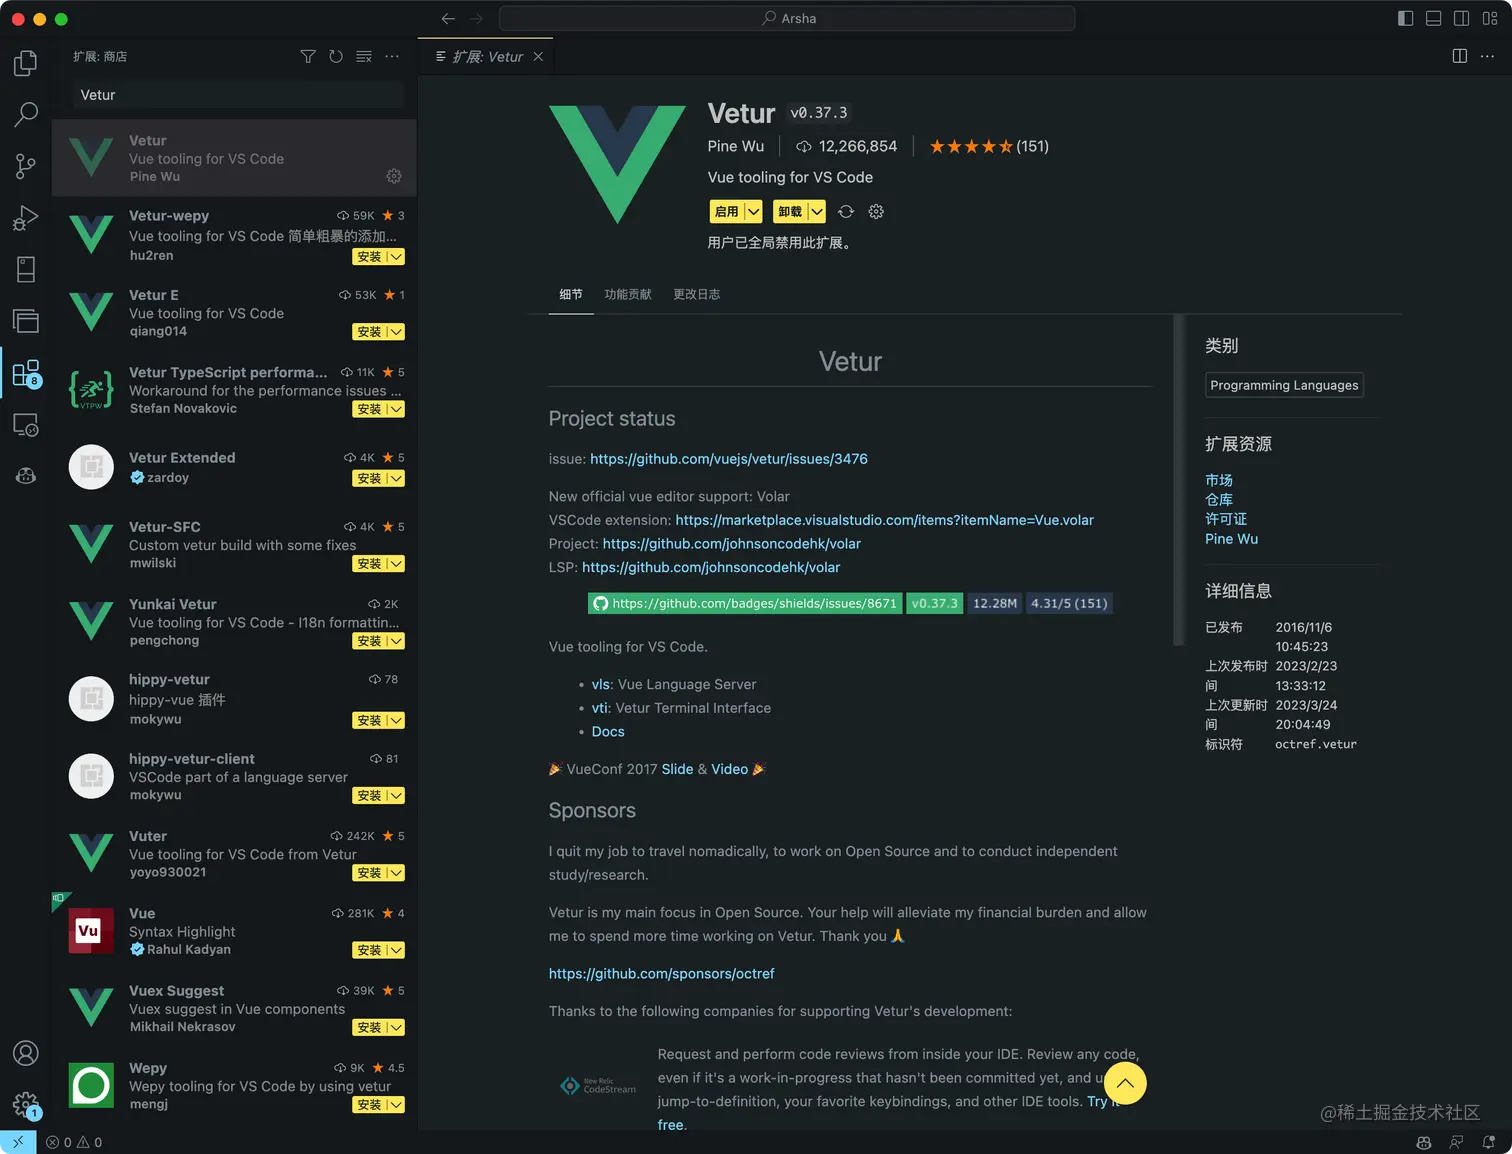Click Copilot icon in status bar
1512x1154 pixels.
(1424, 1142)
